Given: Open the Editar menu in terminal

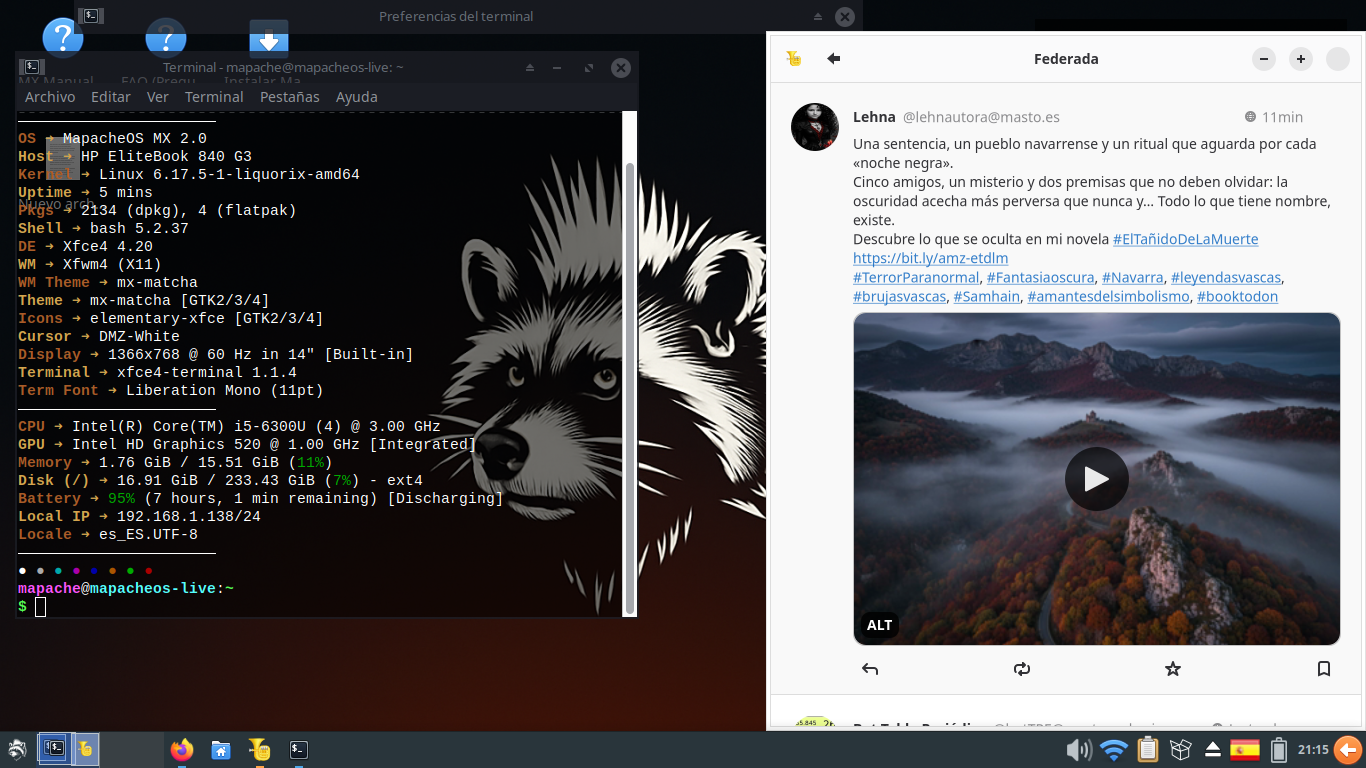Looking at the screenshot, I should point(111,97).
